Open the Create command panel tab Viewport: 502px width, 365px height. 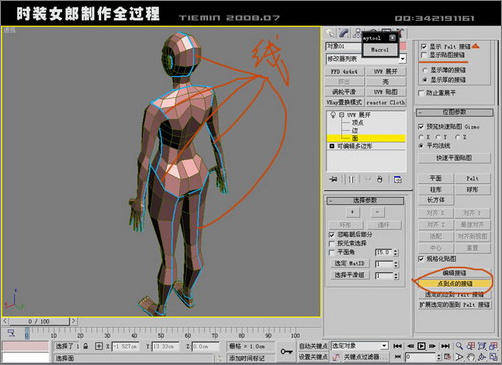click(331, 33)
